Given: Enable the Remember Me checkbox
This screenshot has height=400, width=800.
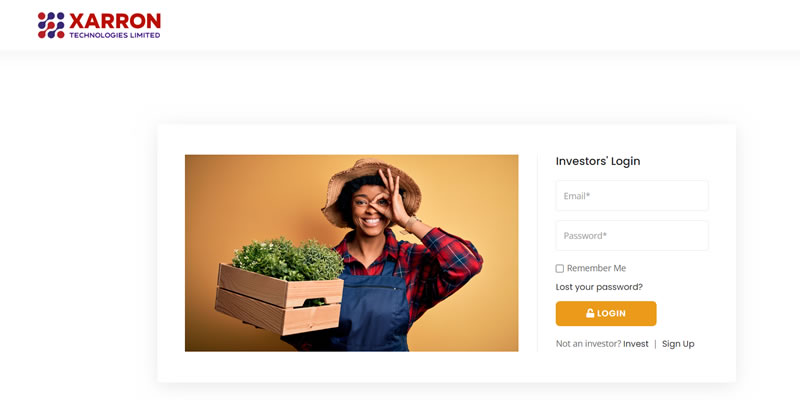Looking at the screenshot, I should (560, 268).
